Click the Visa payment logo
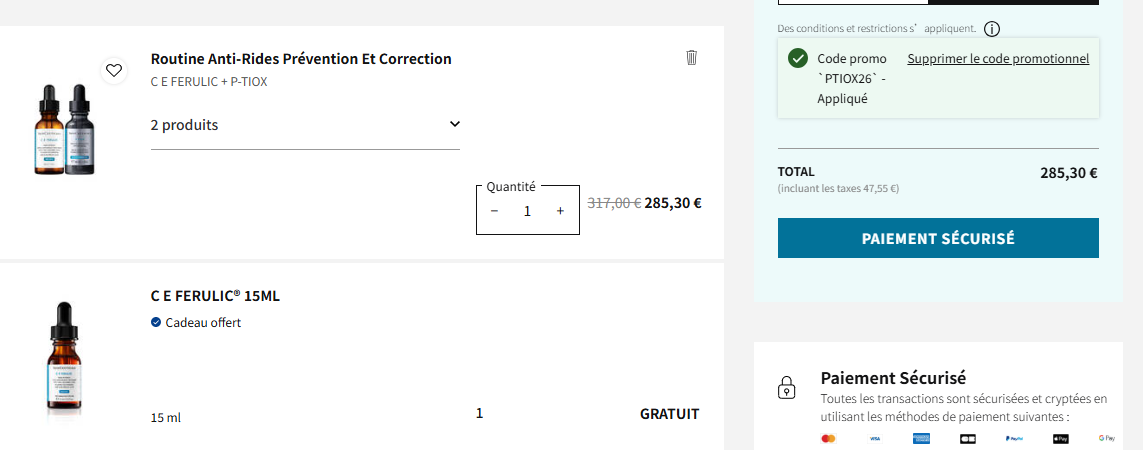The image size is (1143, 450). [x=875, y=438]
